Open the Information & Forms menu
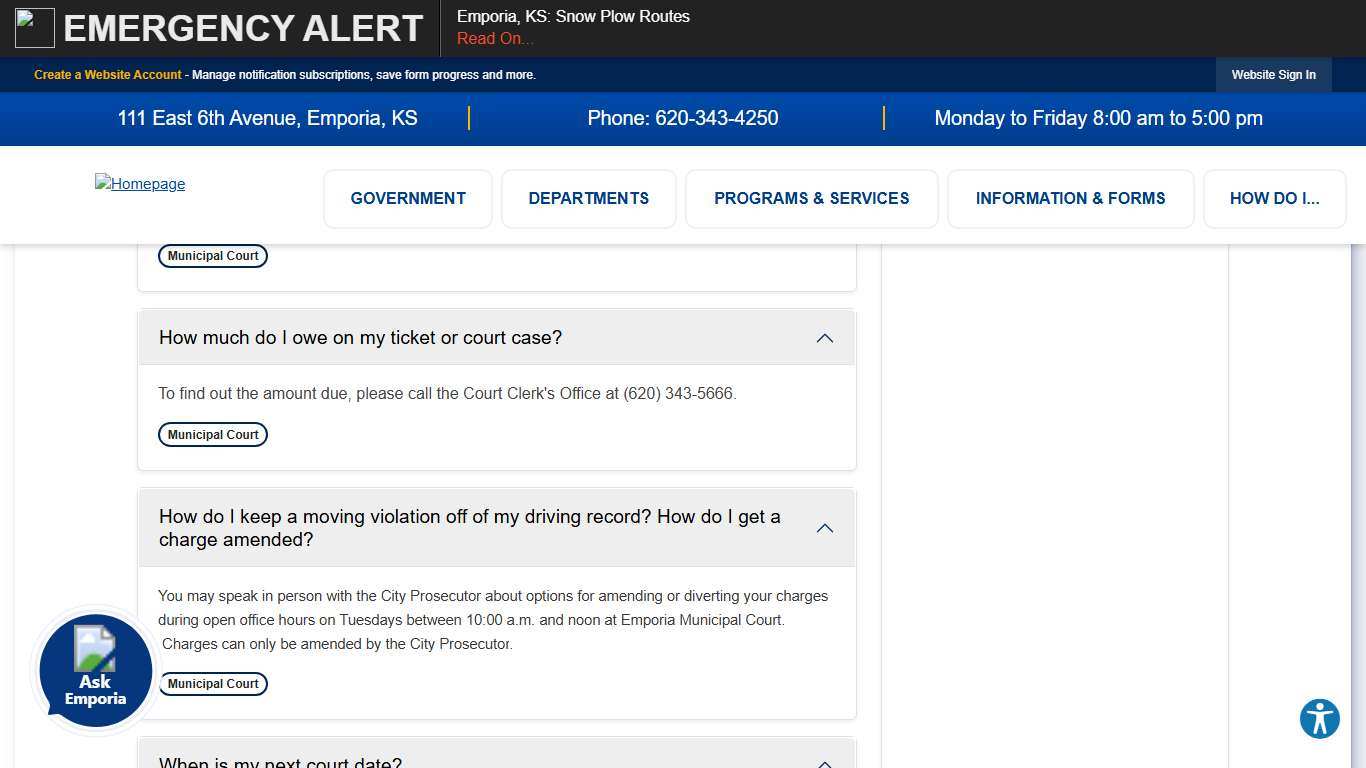1366x768 pixels. click(1070, 198)
